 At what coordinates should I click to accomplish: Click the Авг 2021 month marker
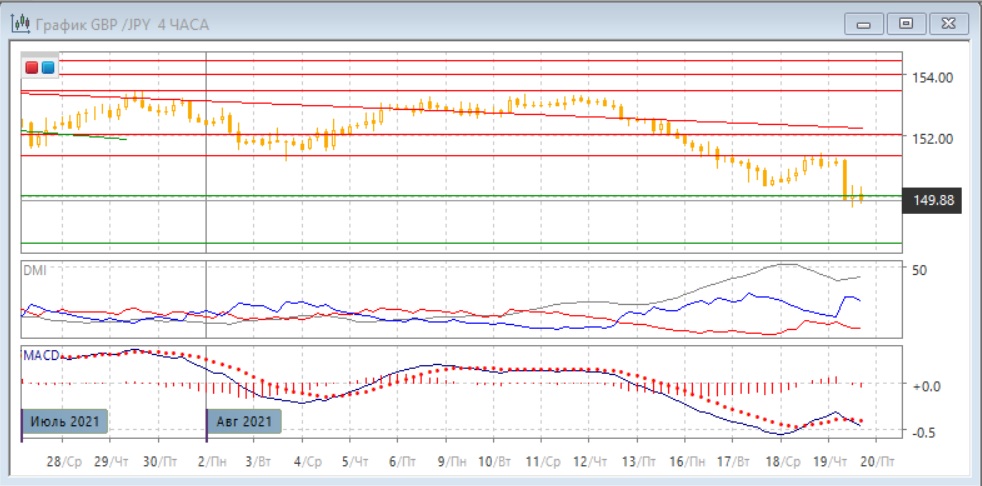point(244,422)
